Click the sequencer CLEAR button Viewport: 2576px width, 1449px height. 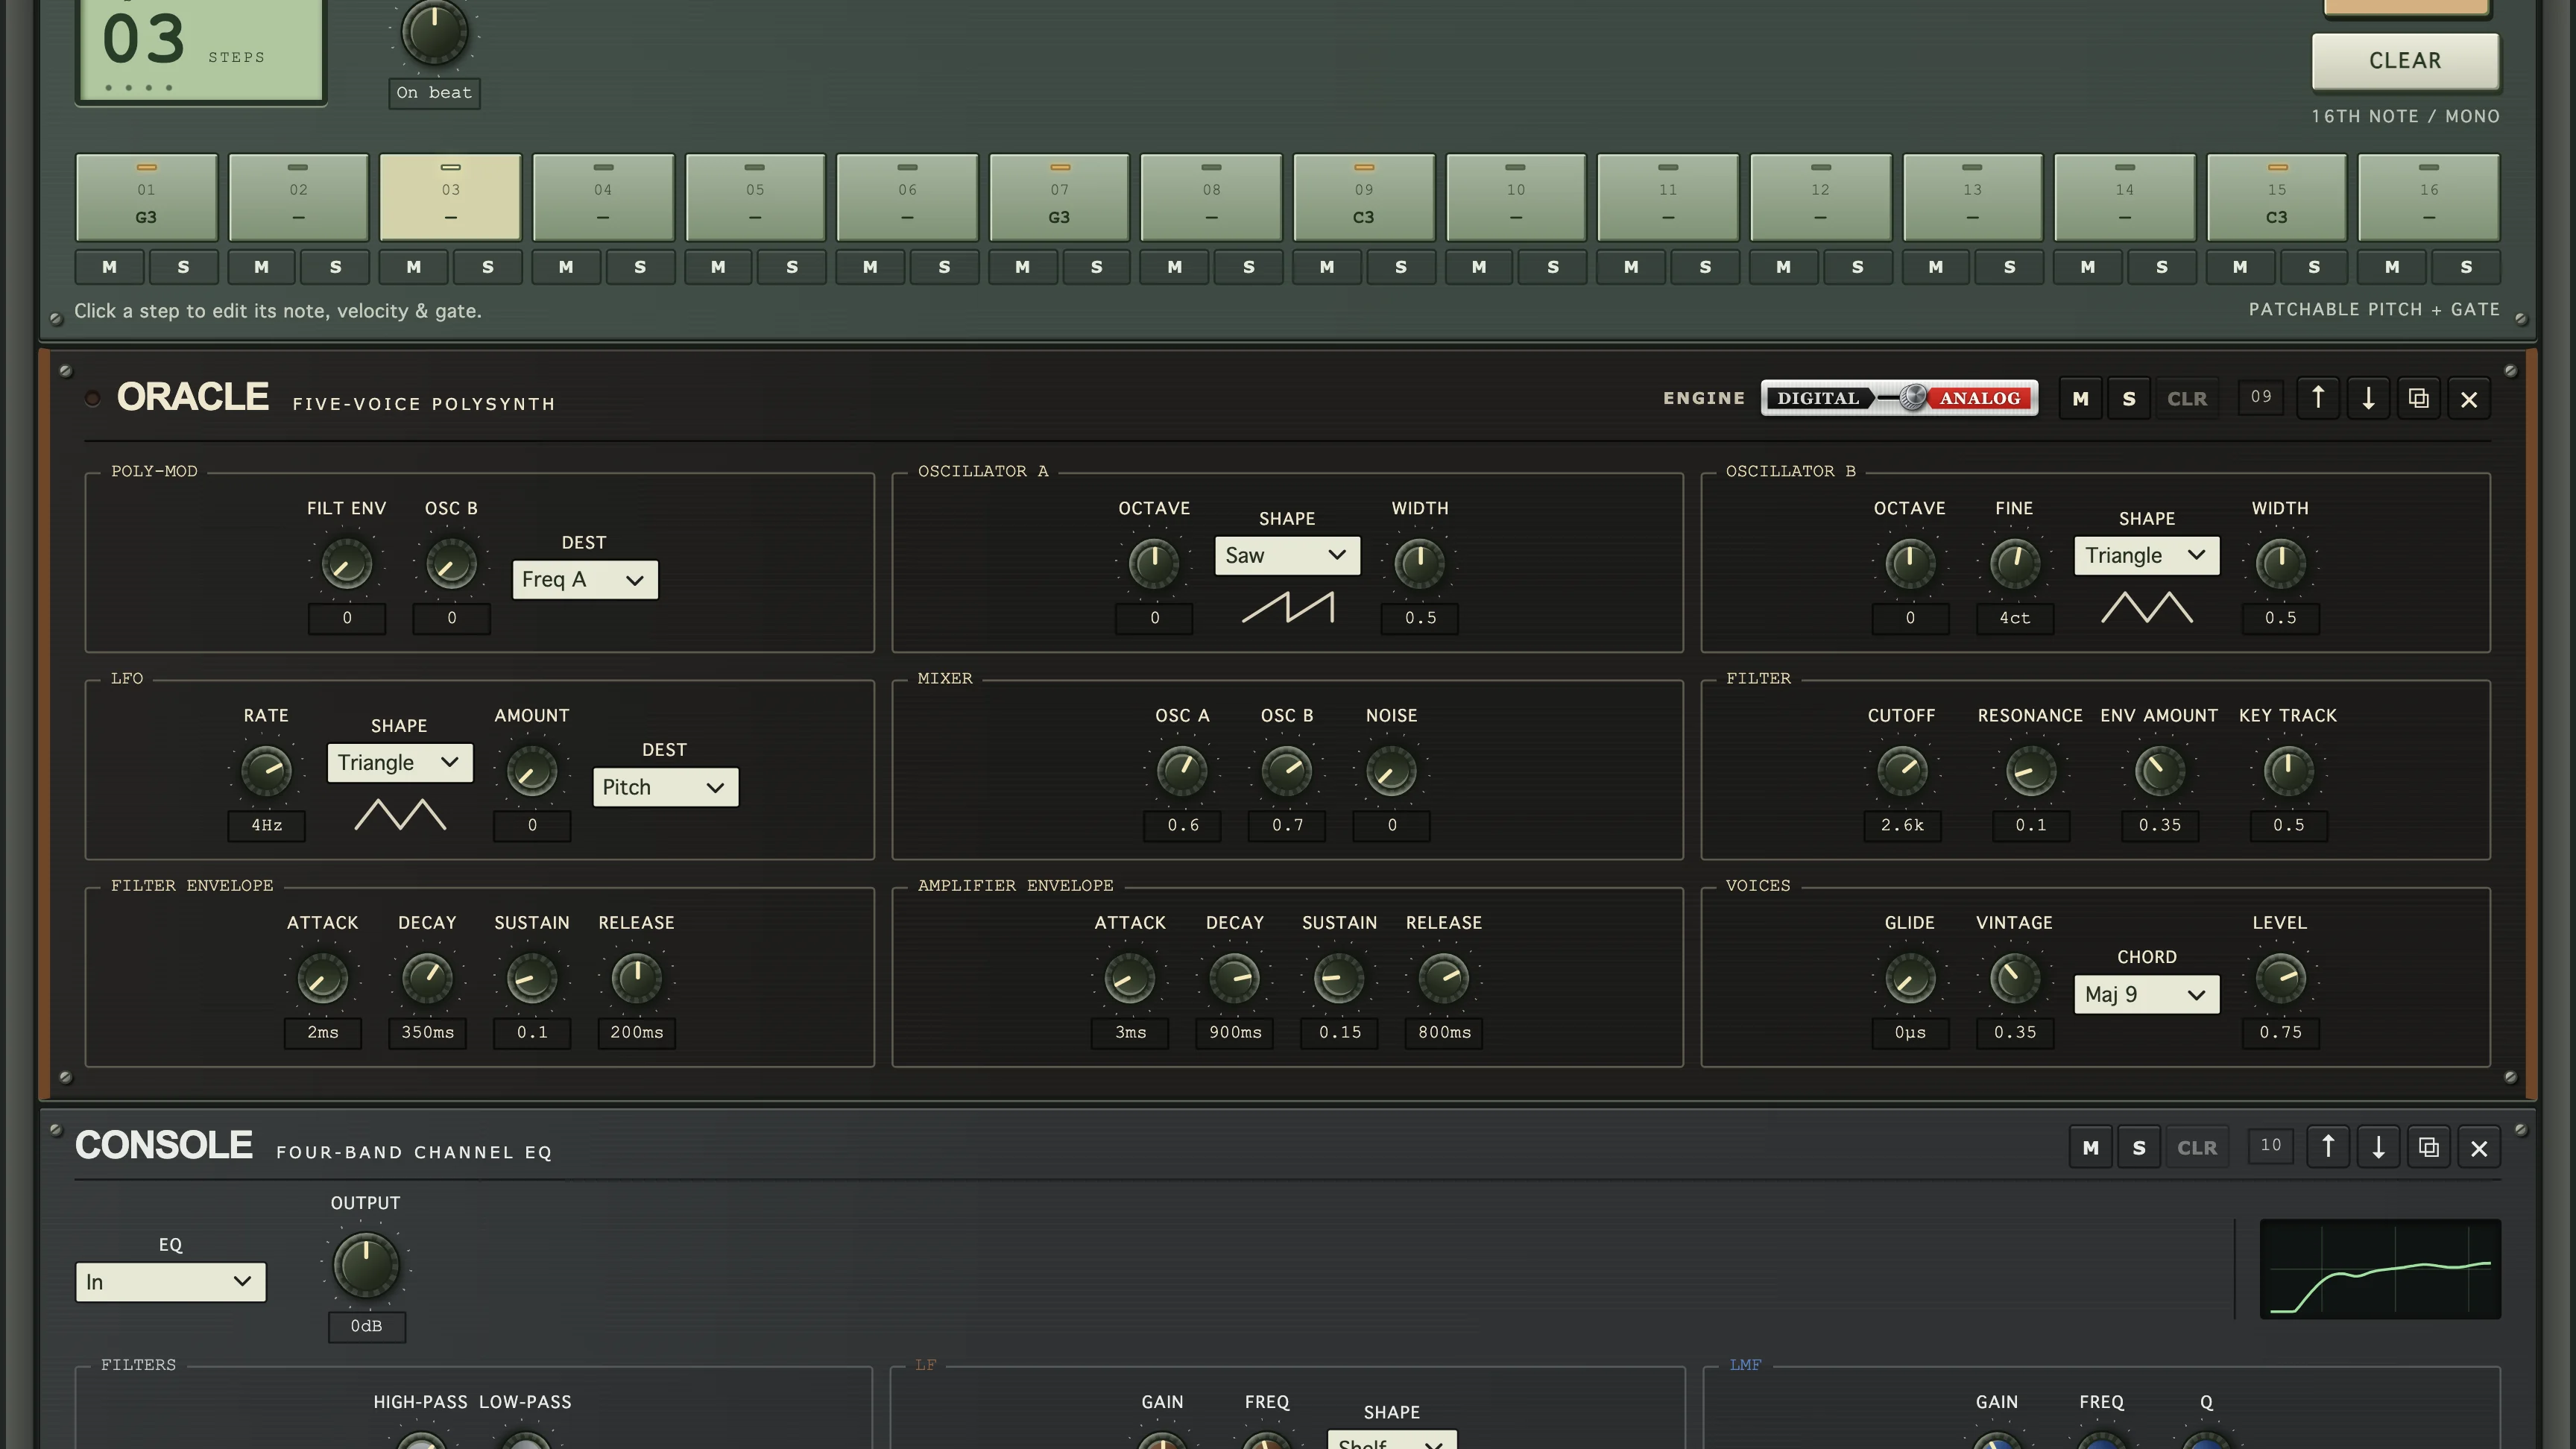coord(2405,61)
